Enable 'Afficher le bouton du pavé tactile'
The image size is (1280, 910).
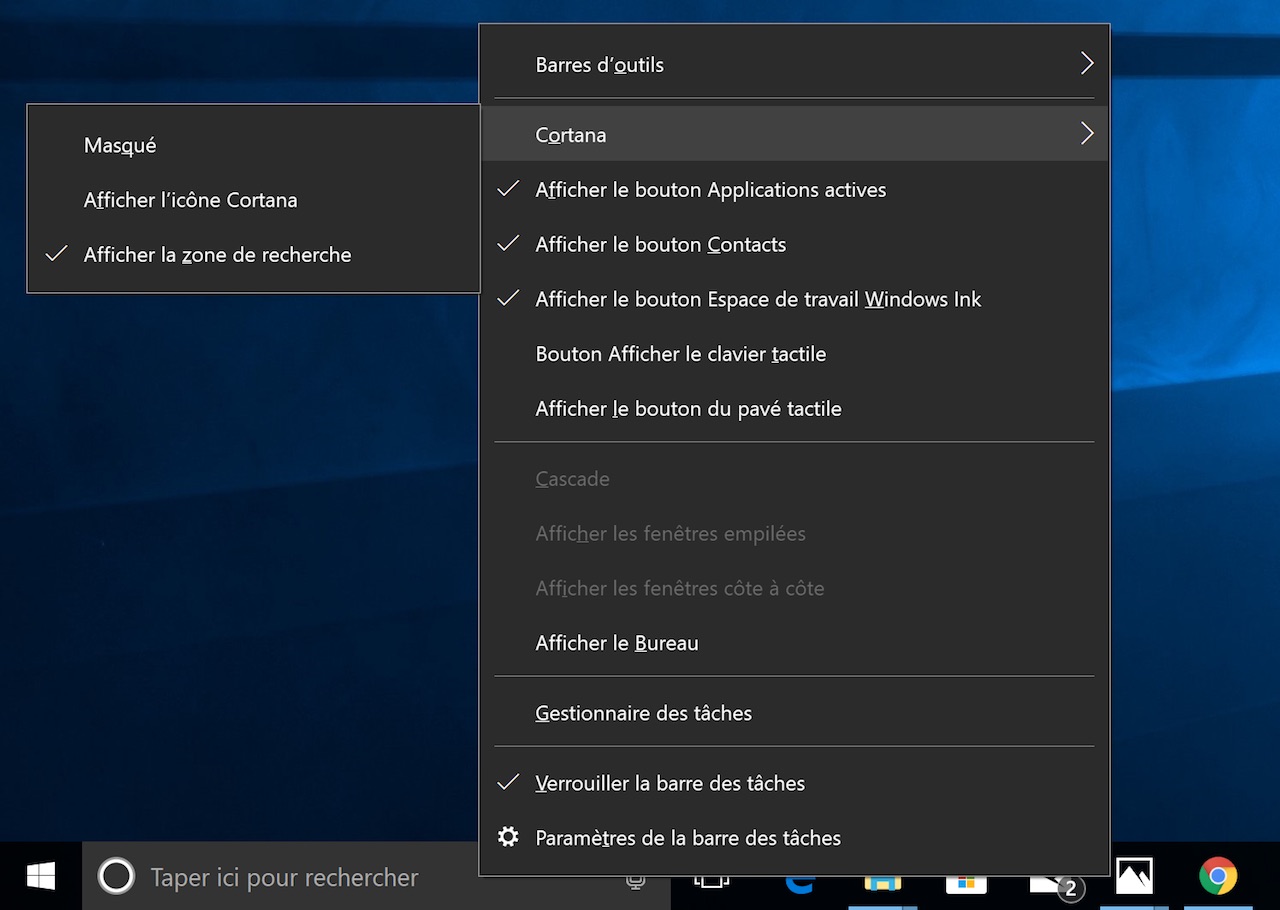point(795,409)
